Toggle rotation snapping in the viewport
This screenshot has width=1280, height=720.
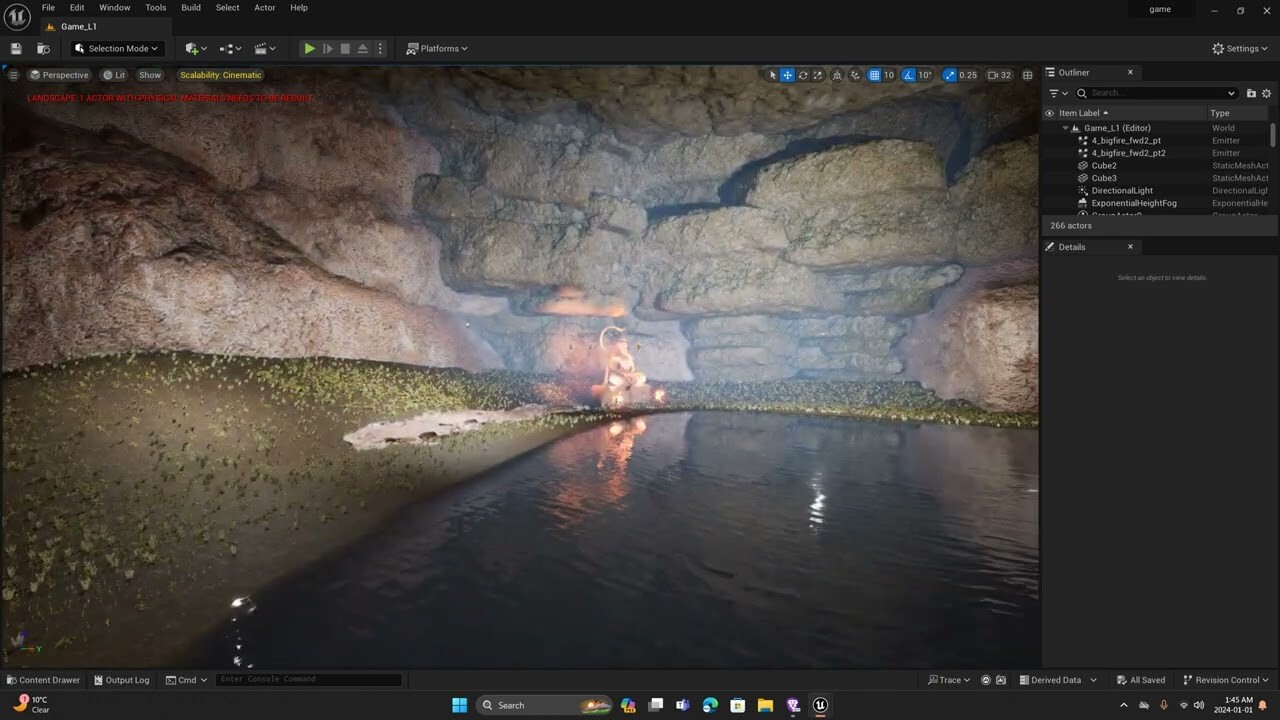pos(908,75)
